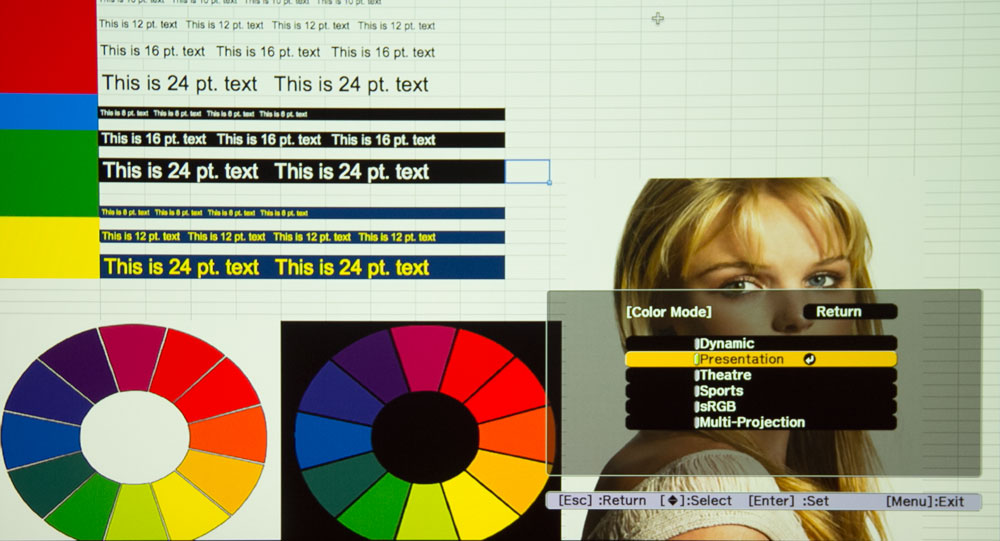Screen dimensions: 1000x541
Task: Switch to the sRGB color mode
Action: click(x=761, y=406)
